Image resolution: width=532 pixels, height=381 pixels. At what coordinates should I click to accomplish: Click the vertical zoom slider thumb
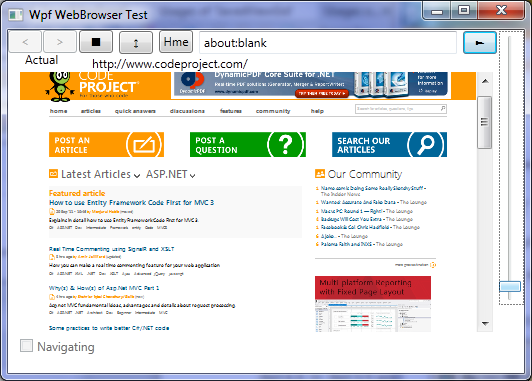click(x=510, y=286)
